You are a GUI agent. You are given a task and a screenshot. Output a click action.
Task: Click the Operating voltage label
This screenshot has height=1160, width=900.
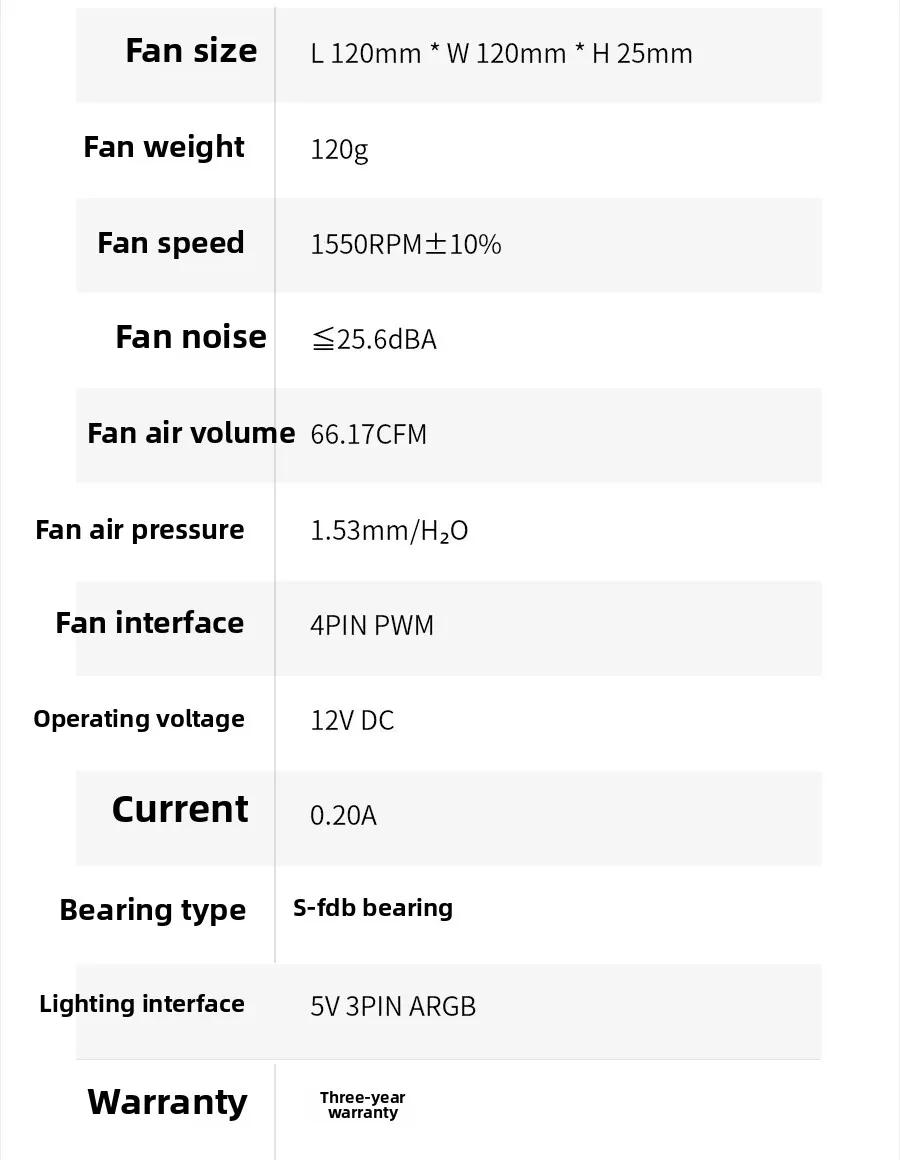[x=139, y=719]
